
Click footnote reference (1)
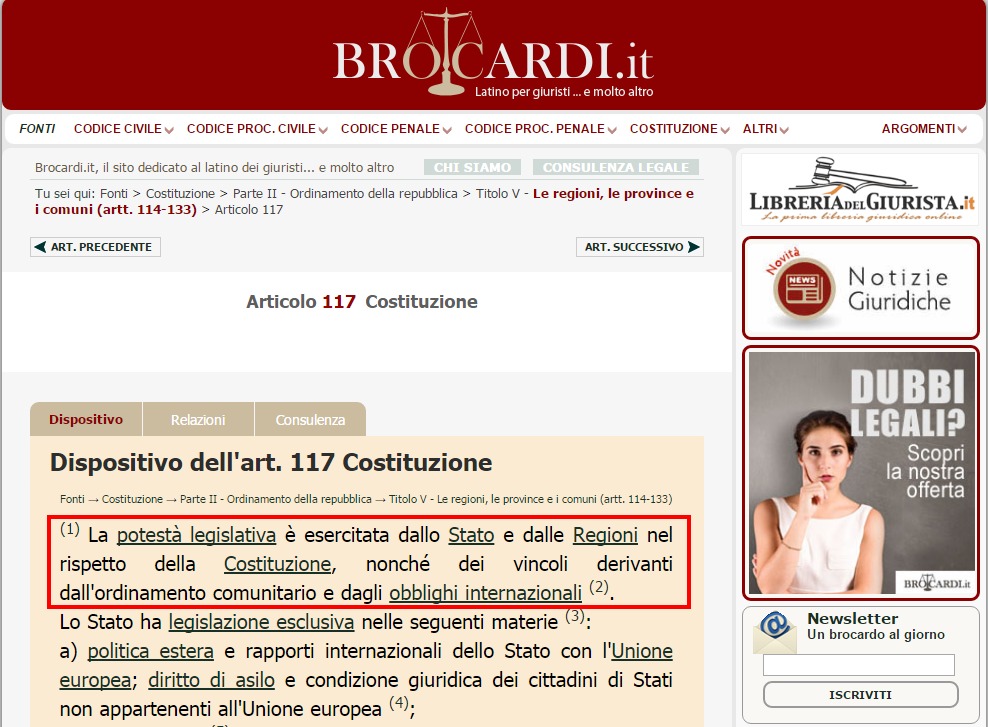click(x=70, y=529)
